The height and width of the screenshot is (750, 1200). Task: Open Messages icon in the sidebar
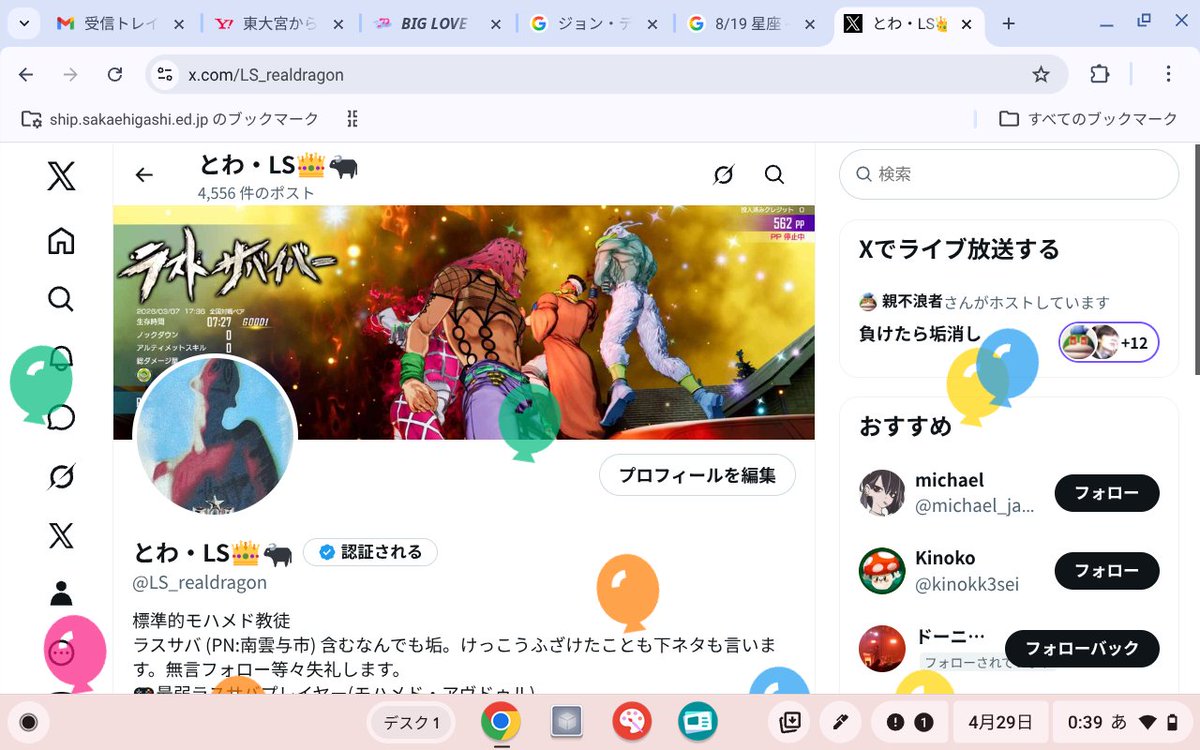[x=60, y=418]
